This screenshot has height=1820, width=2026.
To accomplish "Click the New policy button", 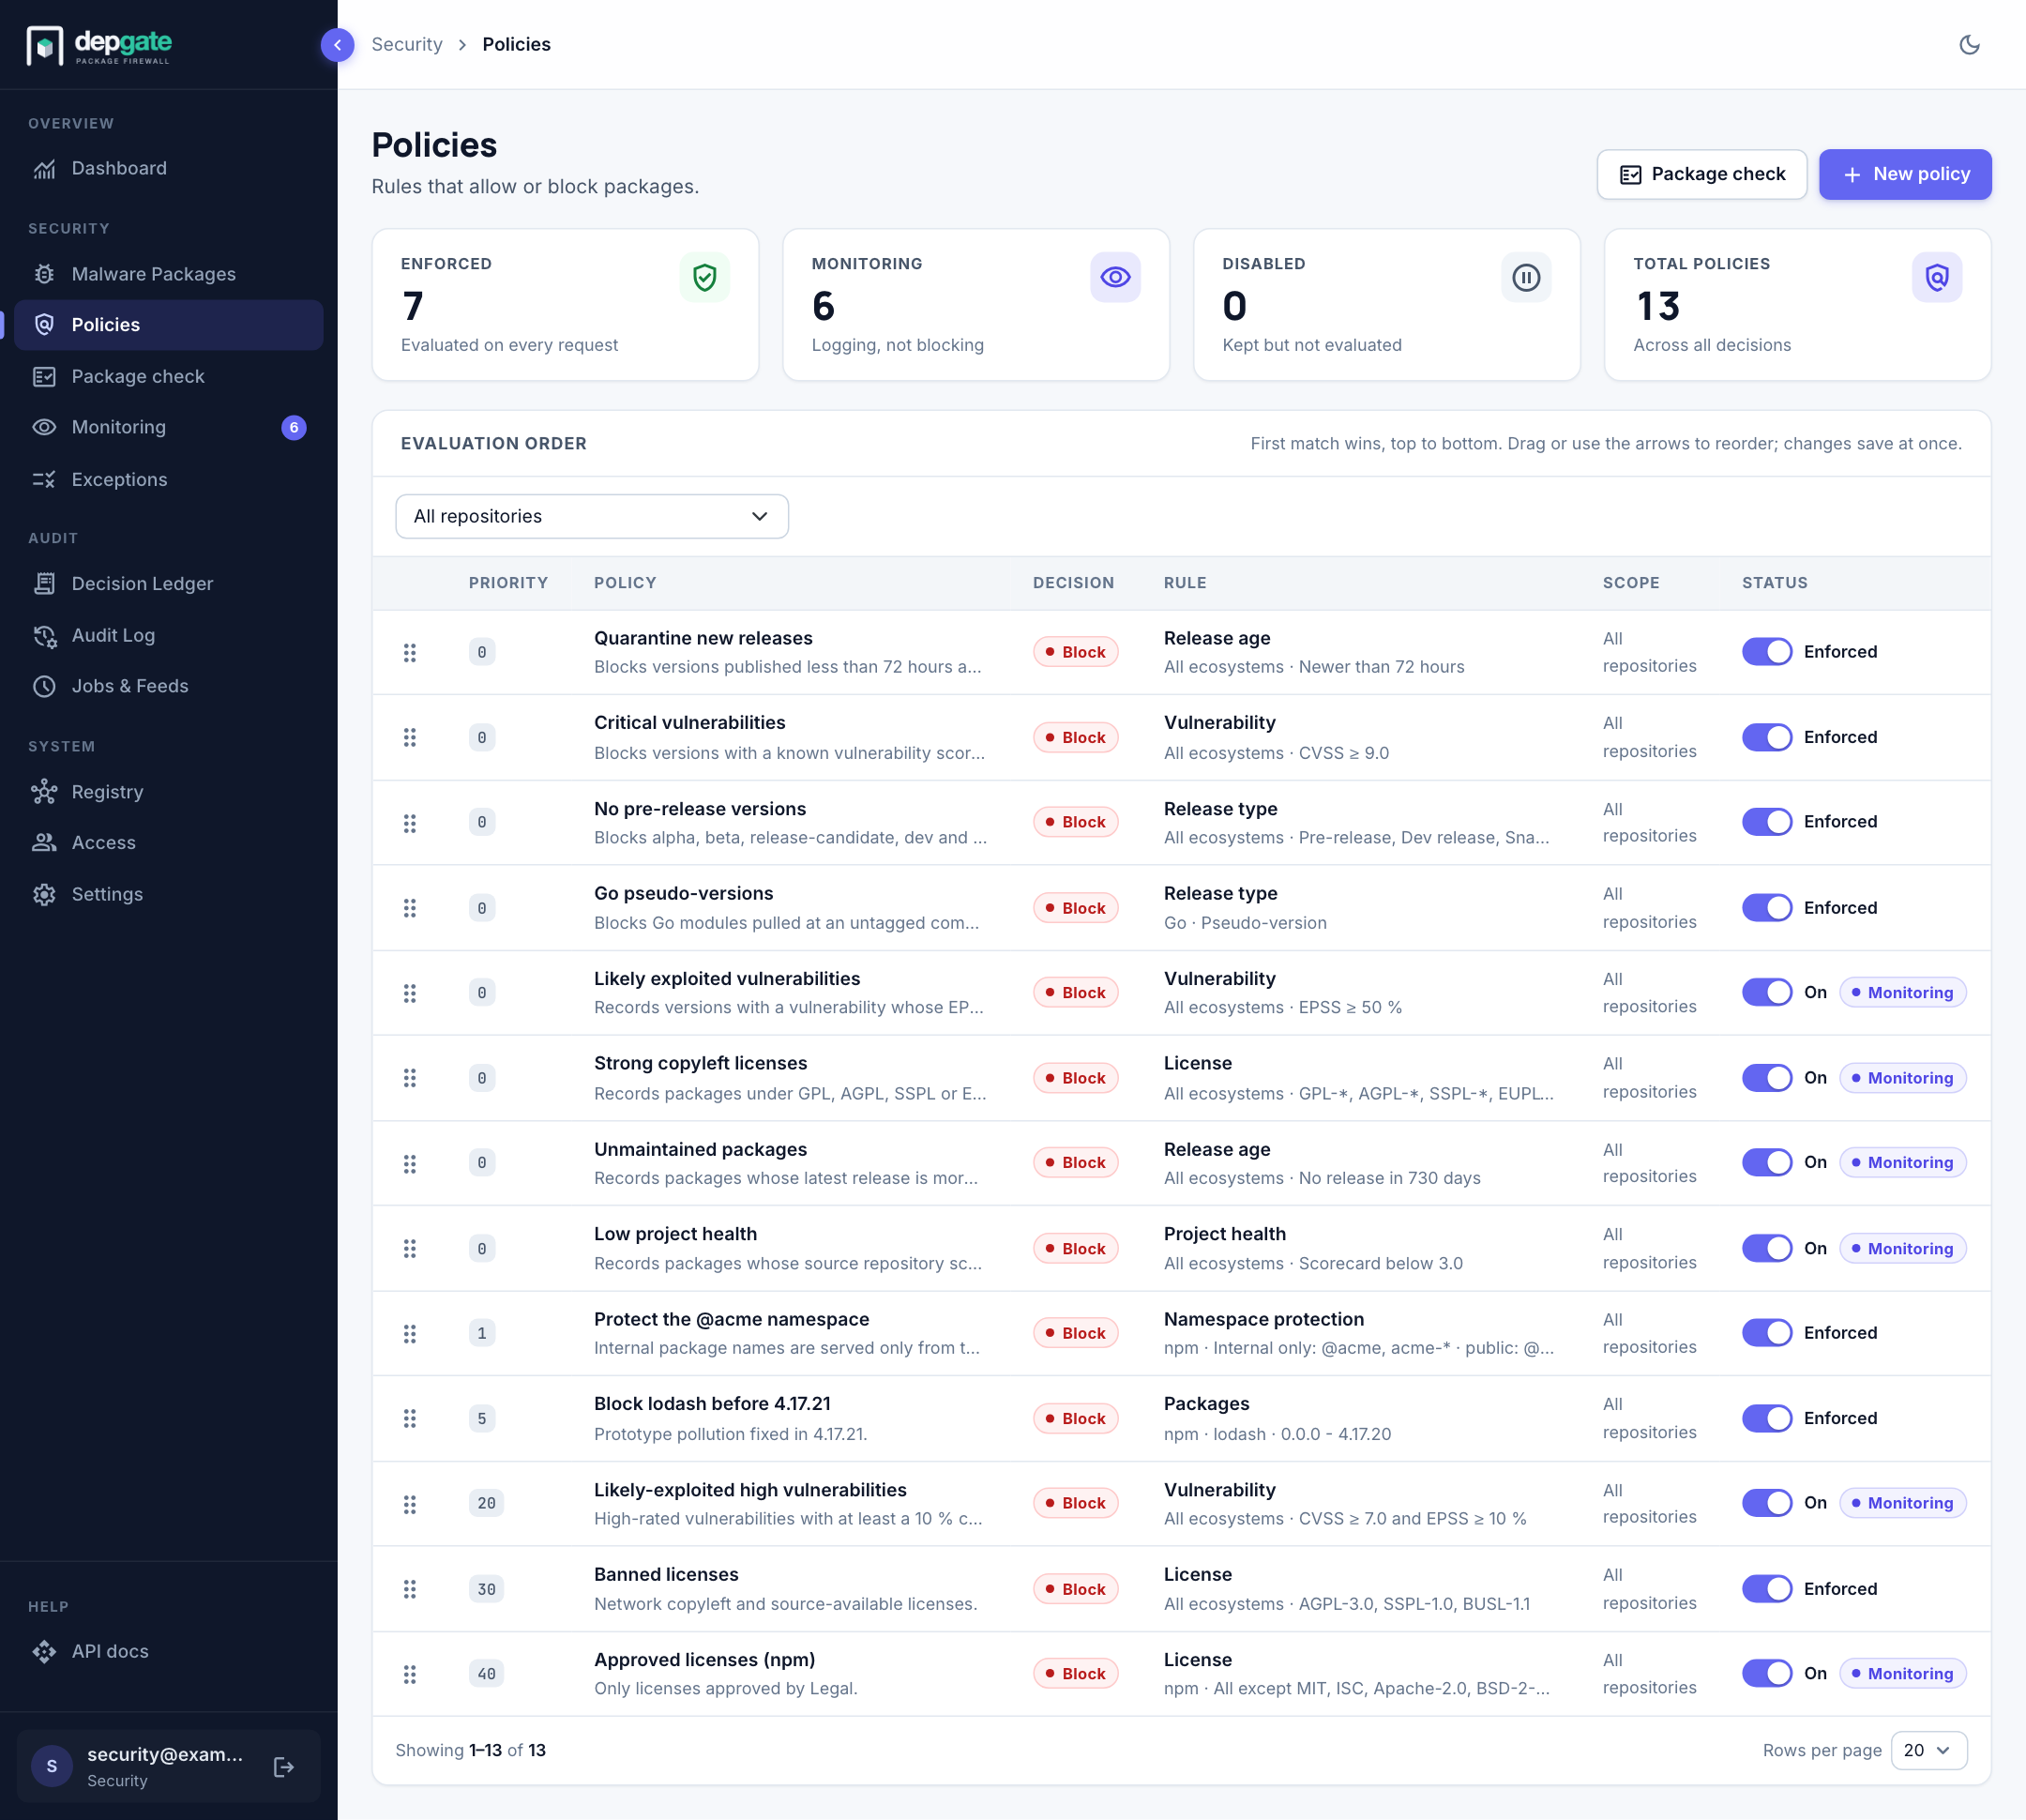I will (1904, 174).
